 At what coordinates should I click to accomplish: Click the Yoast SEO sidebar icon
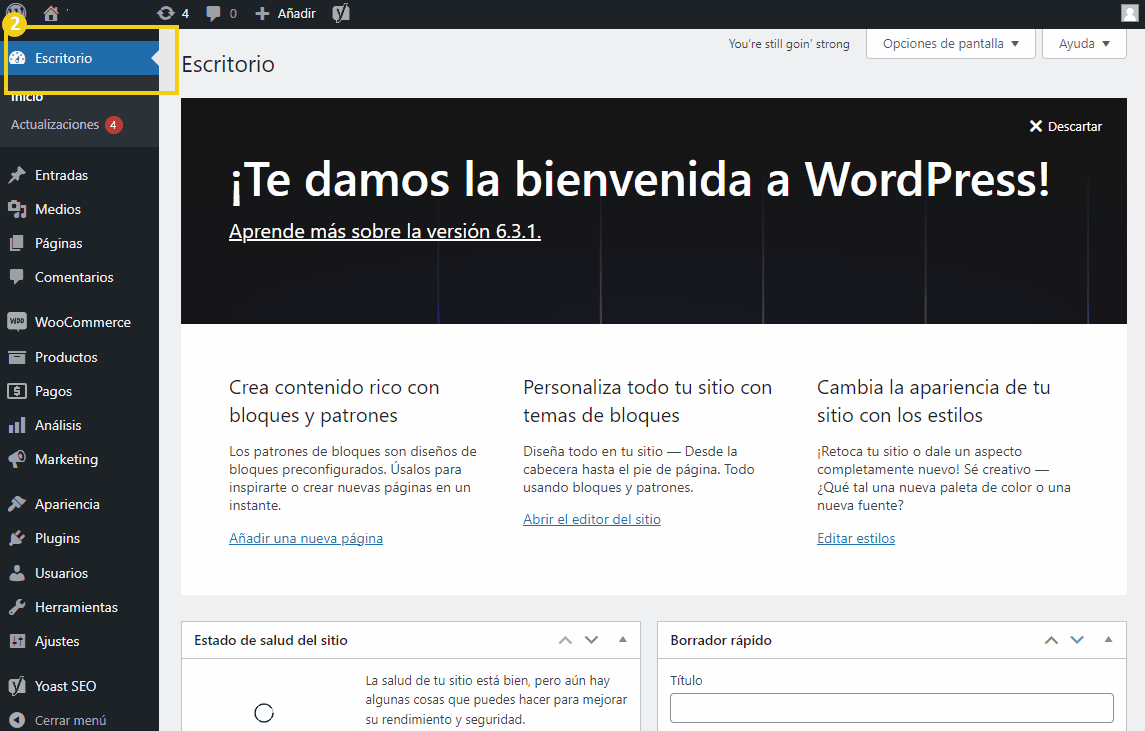pos(17,686)
